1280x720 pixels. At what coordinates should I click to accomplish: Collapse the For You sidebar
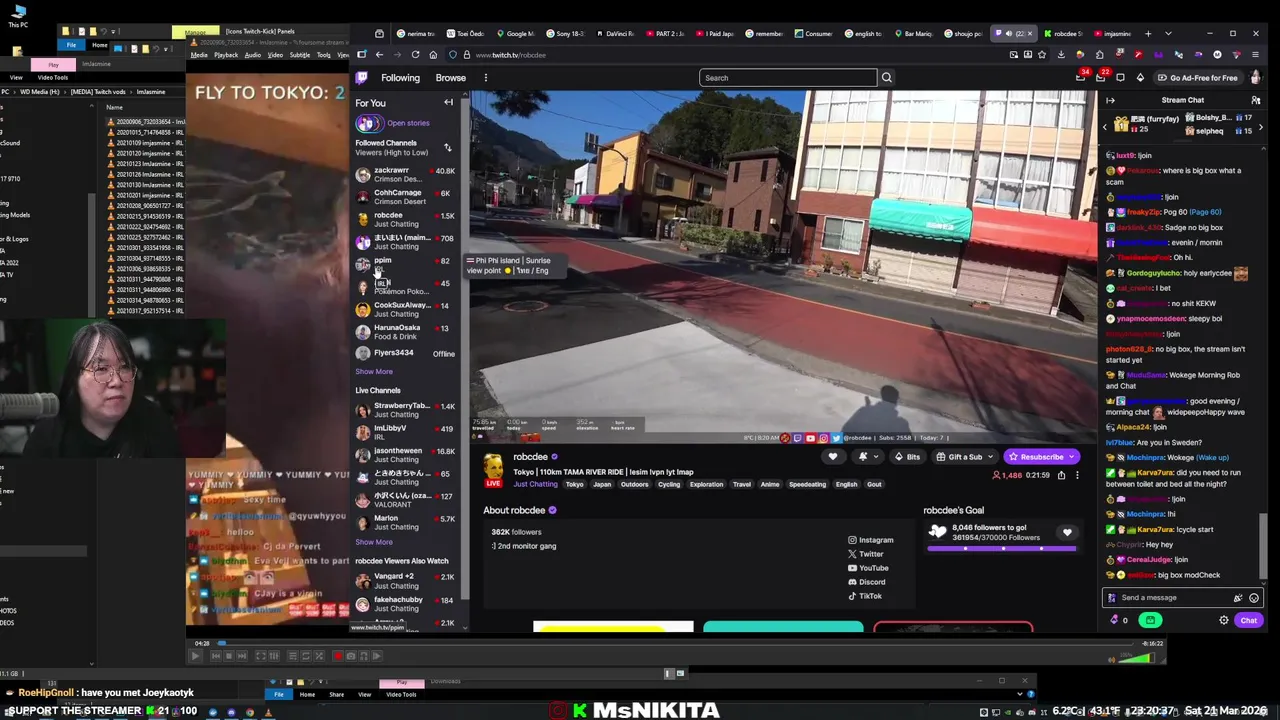point(448,103)
